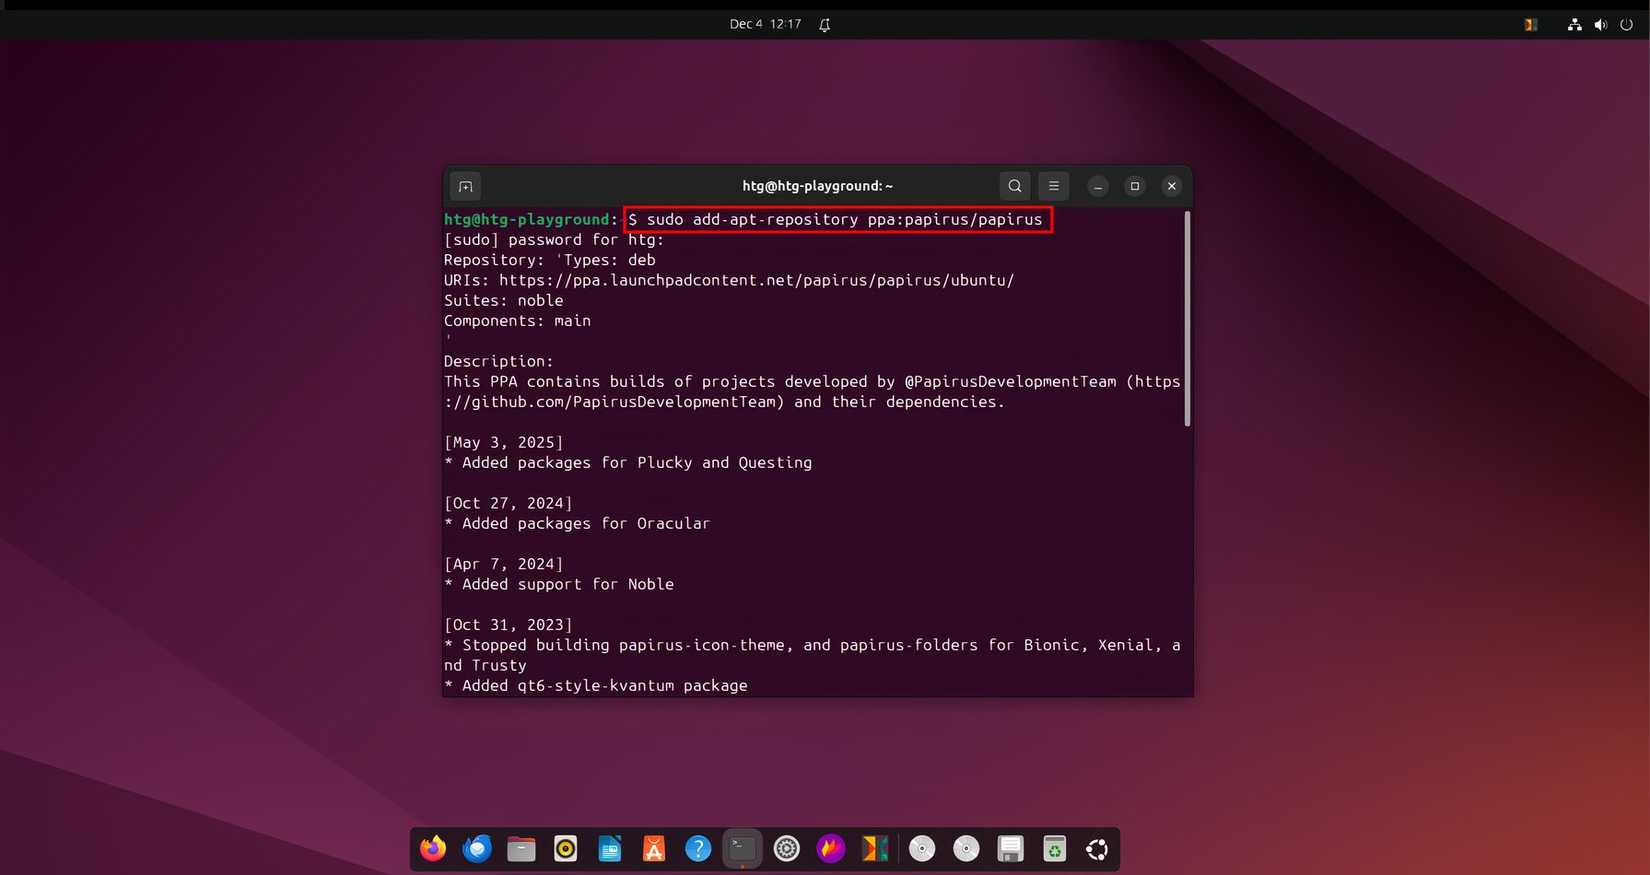The width and height of the screenshot is (1650, 875).
Task: Open the power menu icon
Action: pyautogui.click(x=1626, y=25)
